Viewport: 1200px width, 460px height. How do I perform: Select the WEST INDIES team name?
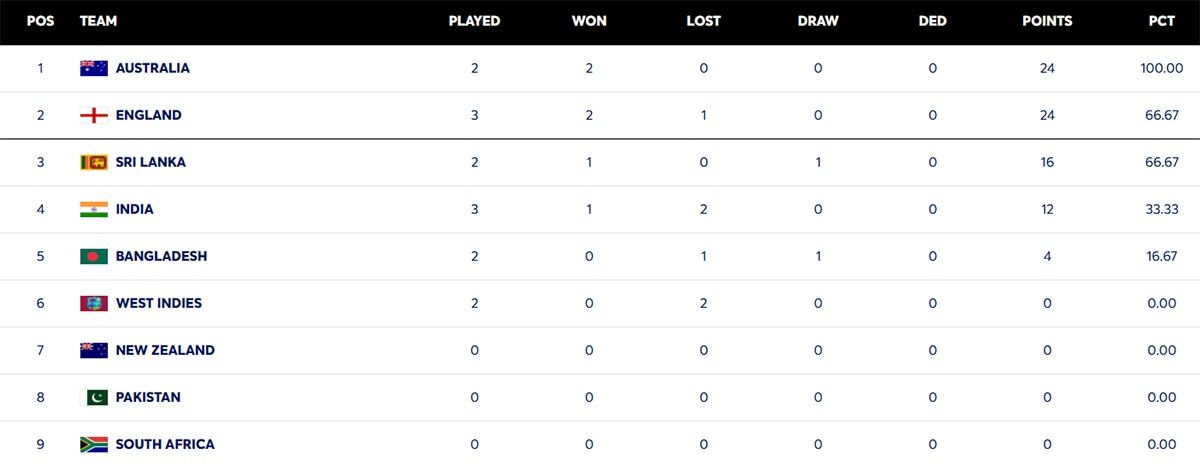tap(159, 303)
